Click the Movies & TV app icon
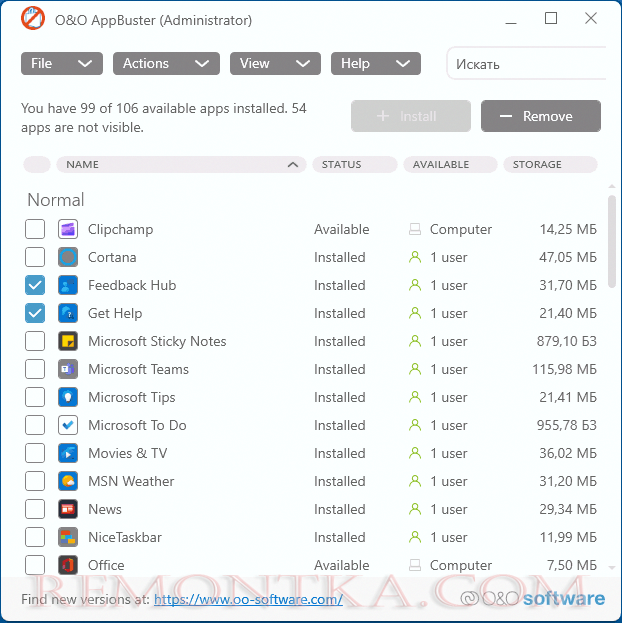The width and height of the screenshot is (622, 623). pyautogui.click(x=68, y=453)
